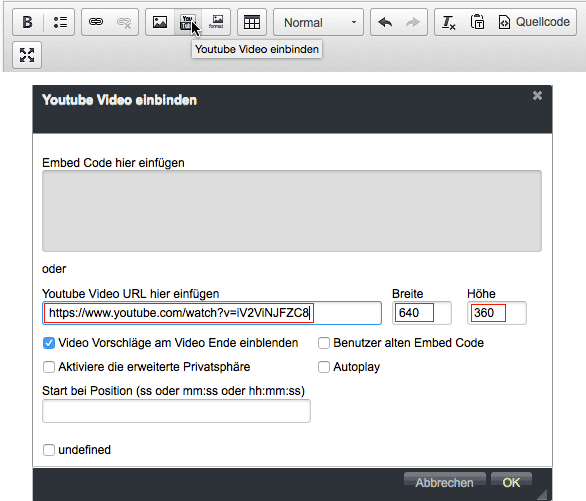
Task: Click the Breite width field
Action: pos(422,313)
